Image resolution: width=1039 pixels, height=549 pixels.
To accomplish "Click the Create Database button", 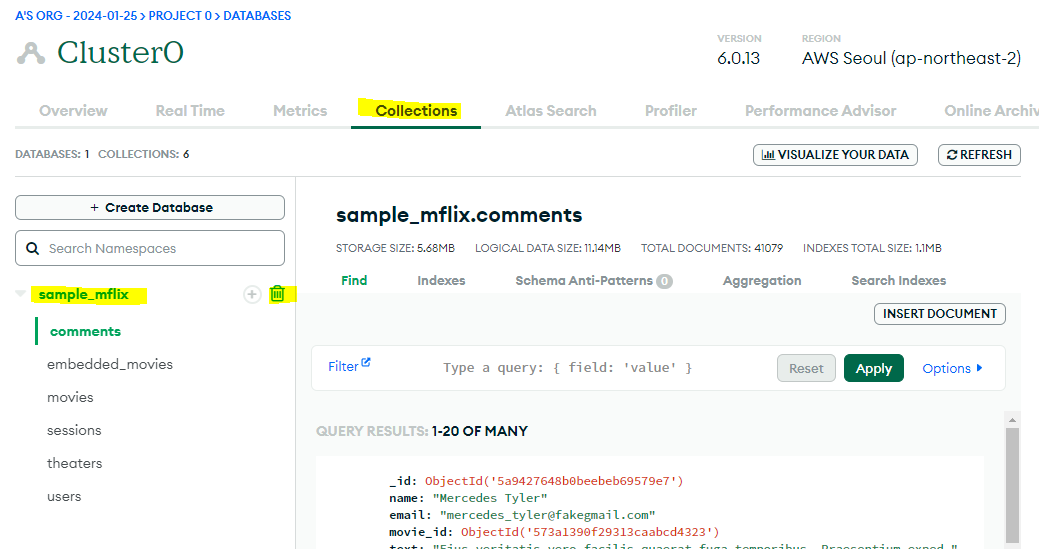I will pyautogui.click(x=150, y=207).
